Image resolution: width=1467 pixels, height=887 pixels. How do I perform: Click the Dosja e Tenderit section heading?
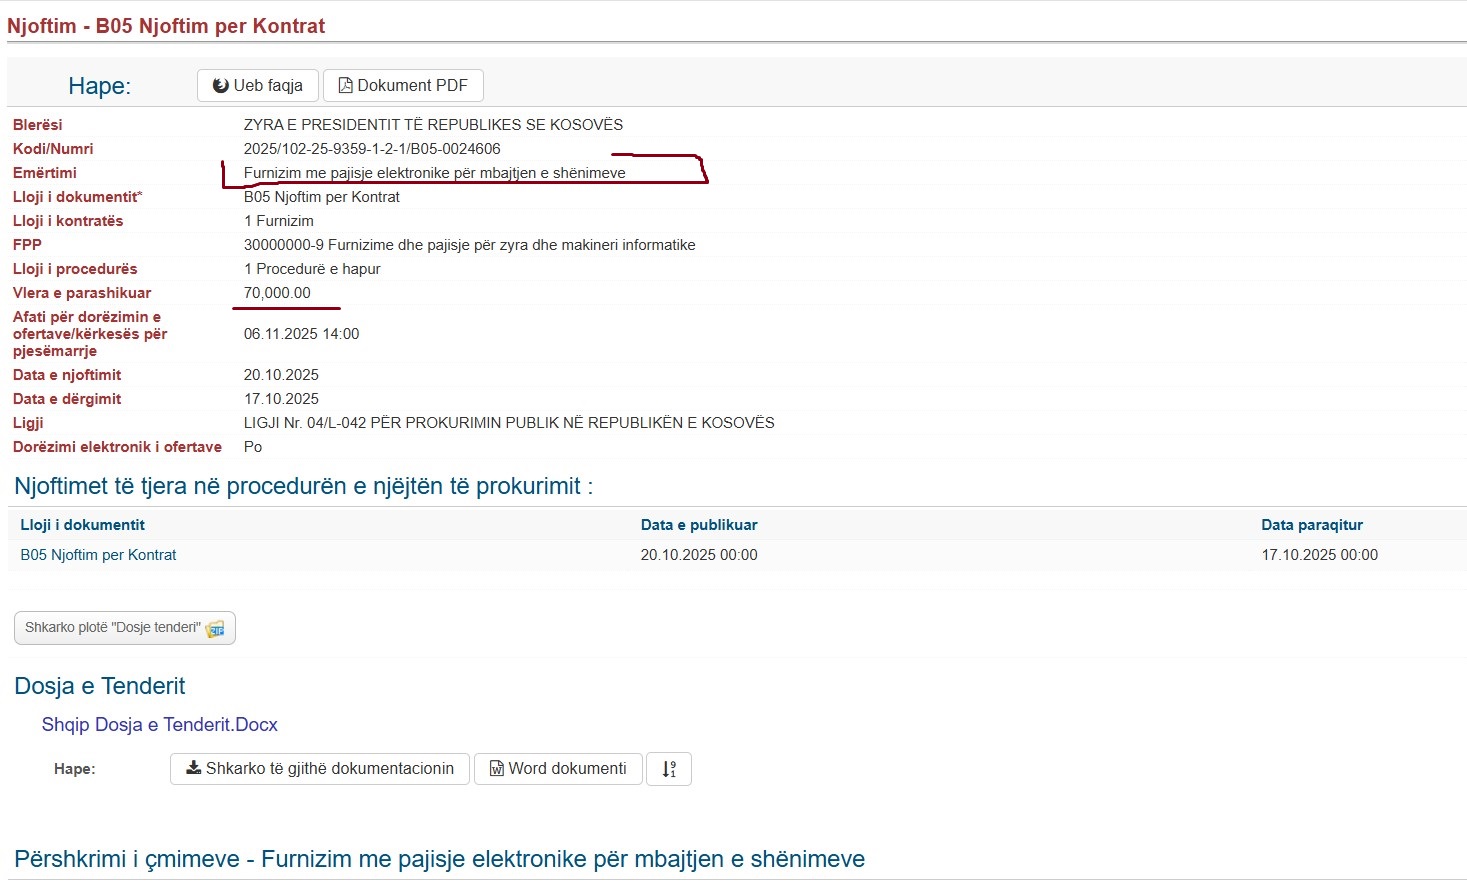coord(100,686)
